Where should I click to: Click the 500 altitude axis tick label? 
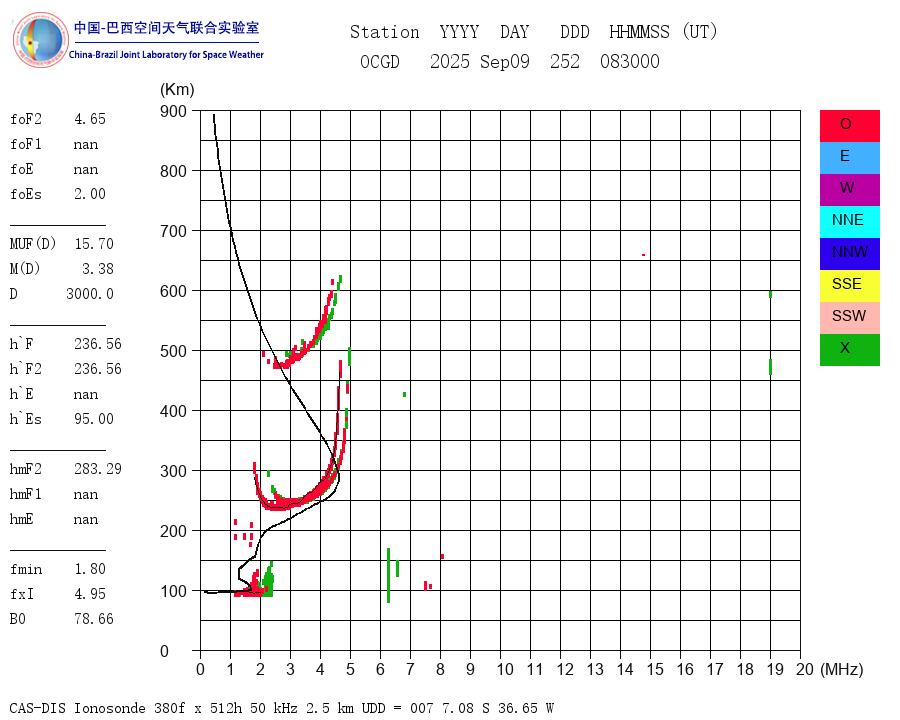pyautogui.click(x=173, y=351)
